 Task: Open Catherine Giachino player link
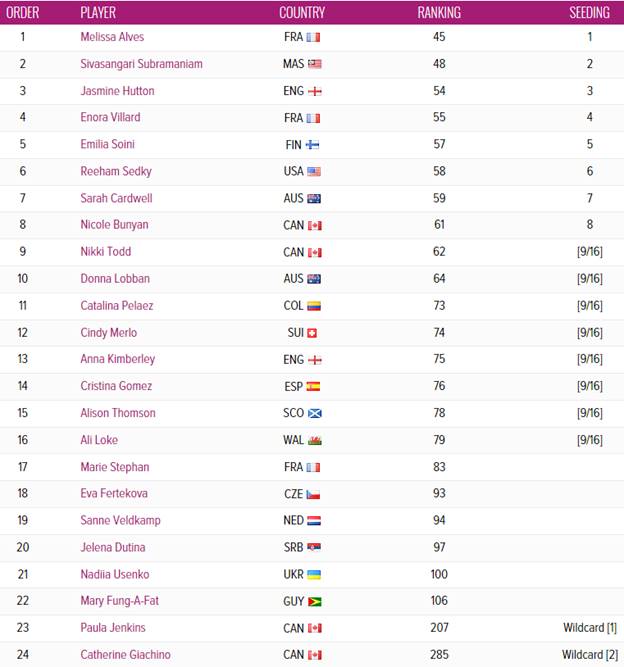[x=125, y=655]
